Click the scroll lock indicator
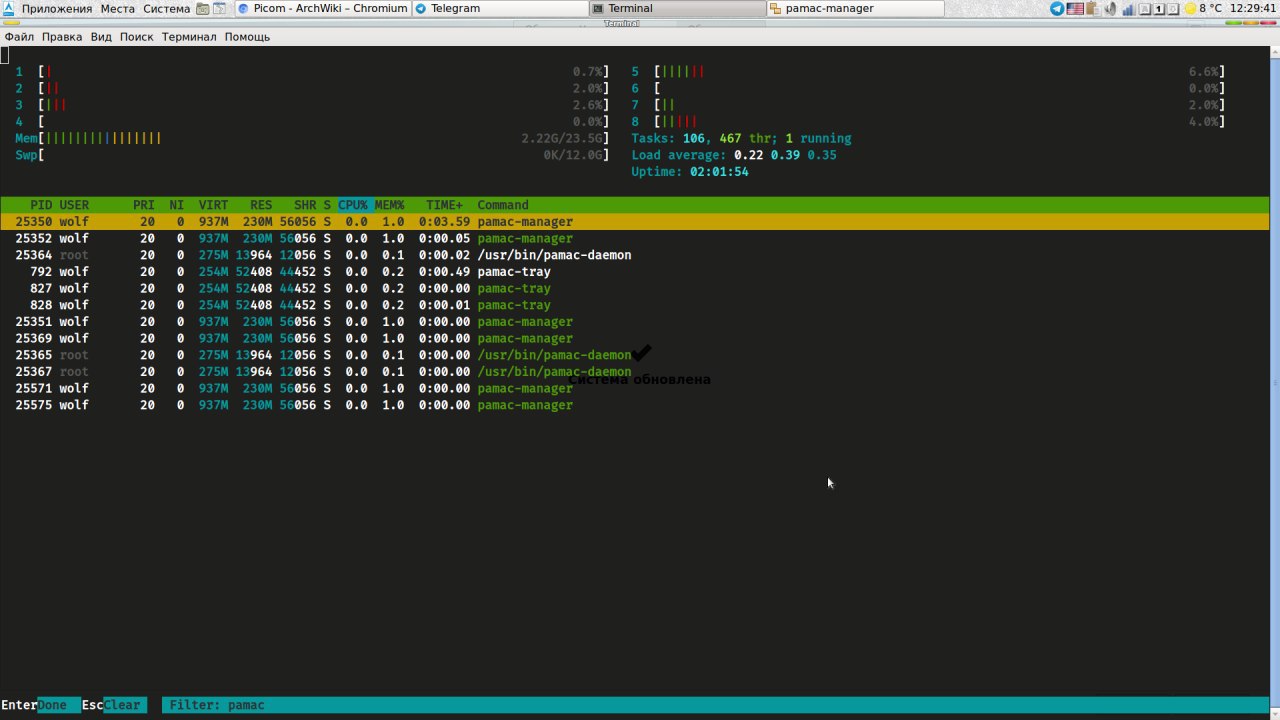 [x=1173, y=8]
